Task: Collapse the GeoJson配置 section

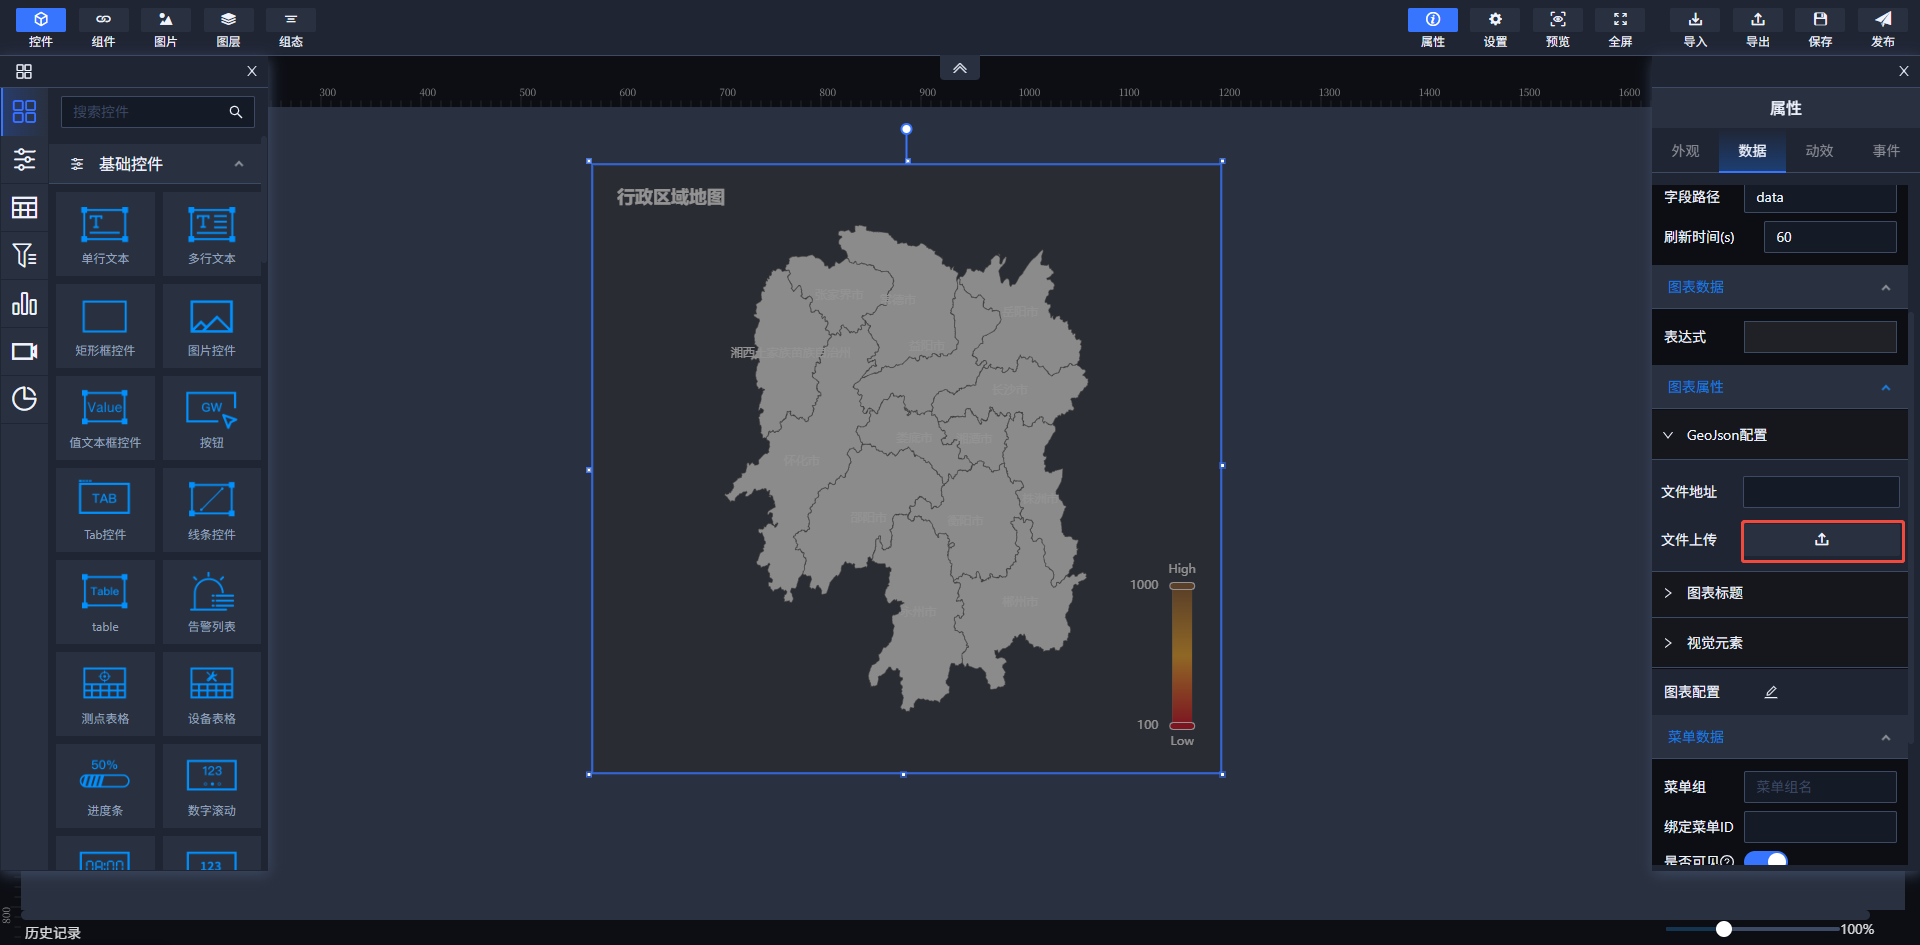Action: 1726,435
